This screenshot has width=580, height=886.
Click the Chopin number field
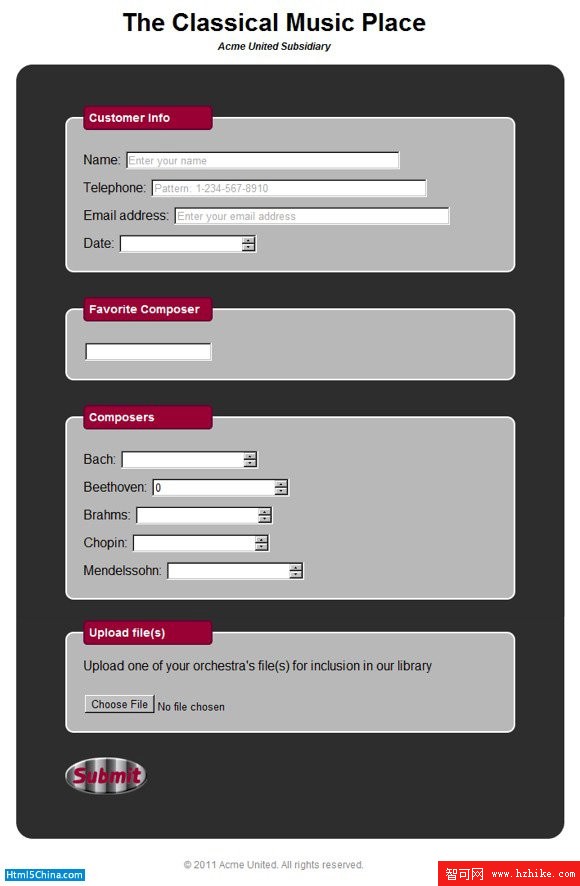click(x=194, y=542)
